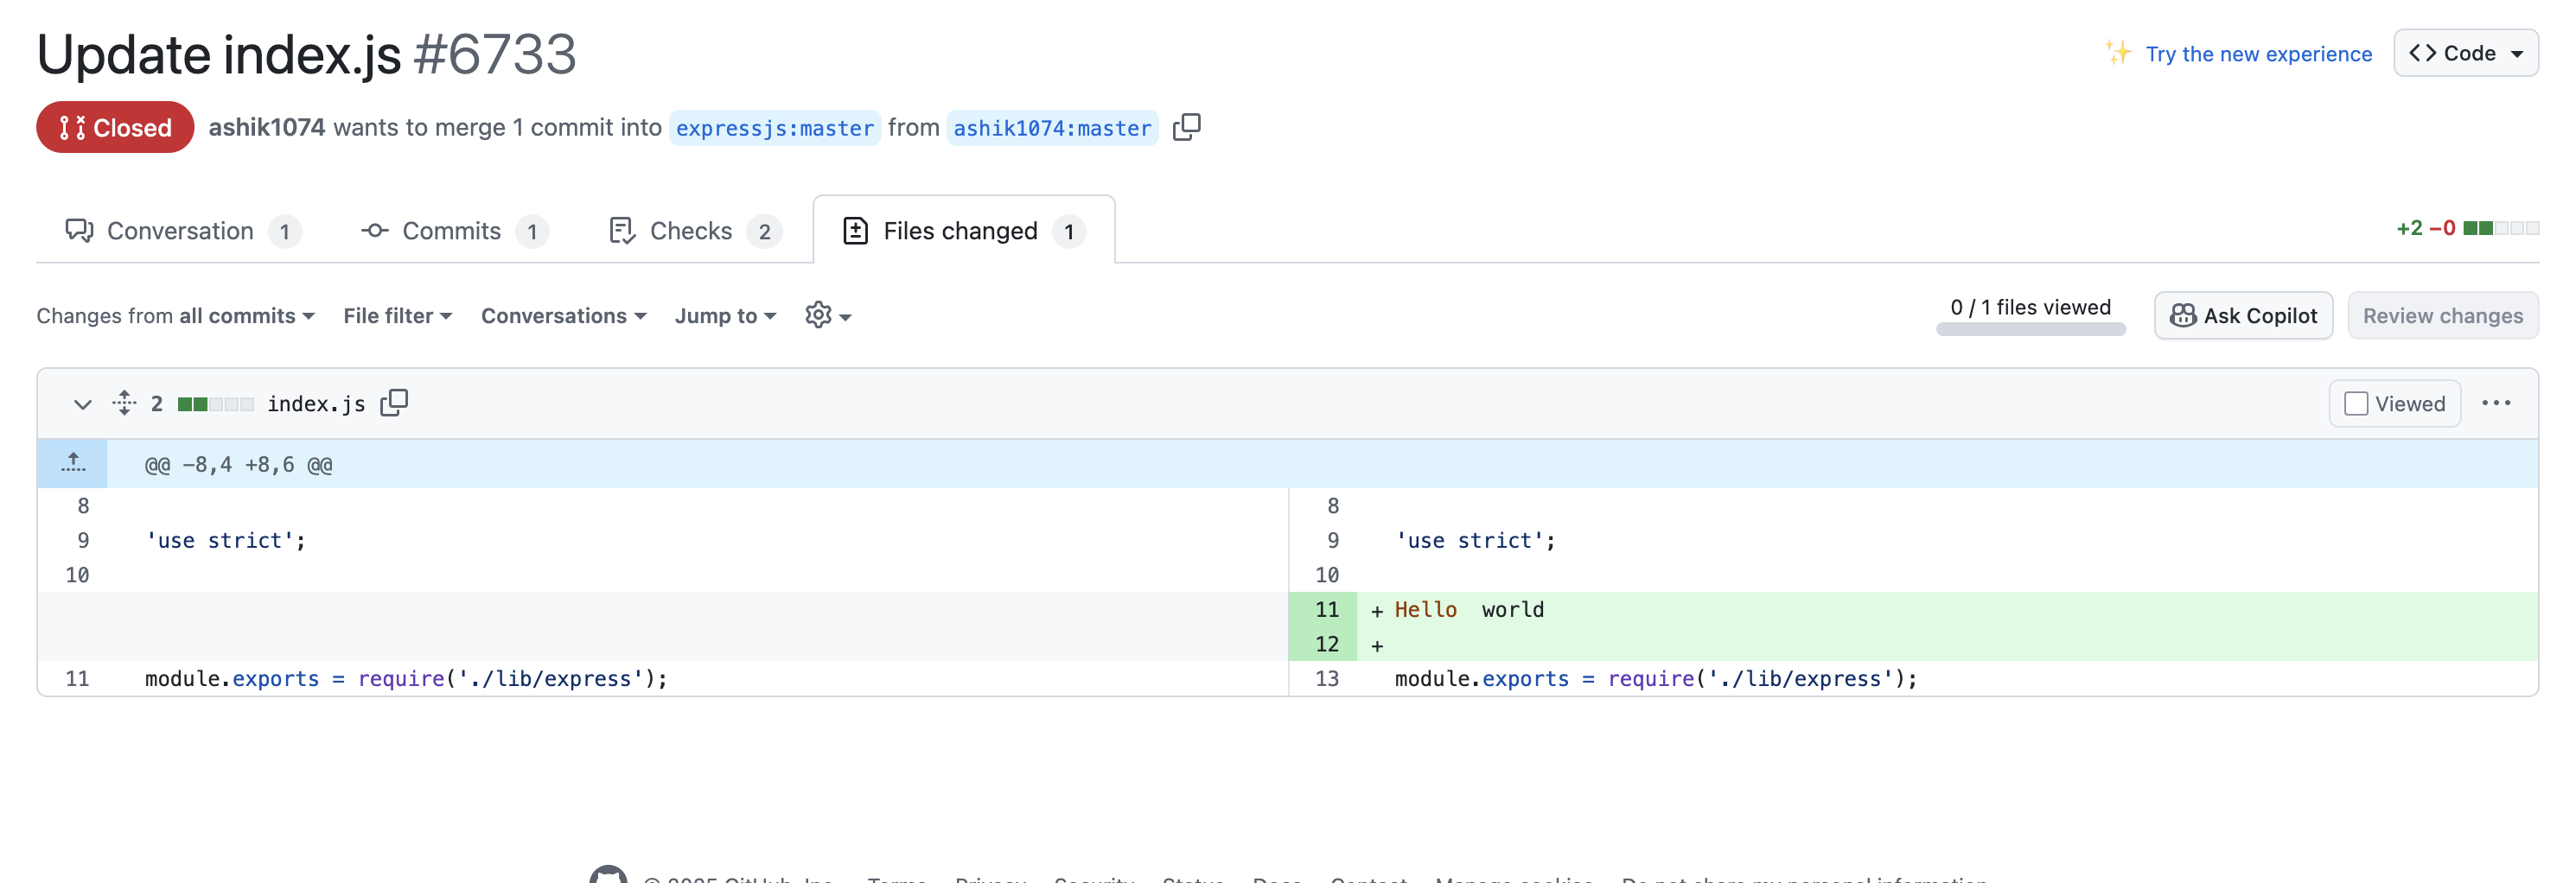2576x883 pixels.
Task: Click the pull request title Update index.js
Action: 218,54
